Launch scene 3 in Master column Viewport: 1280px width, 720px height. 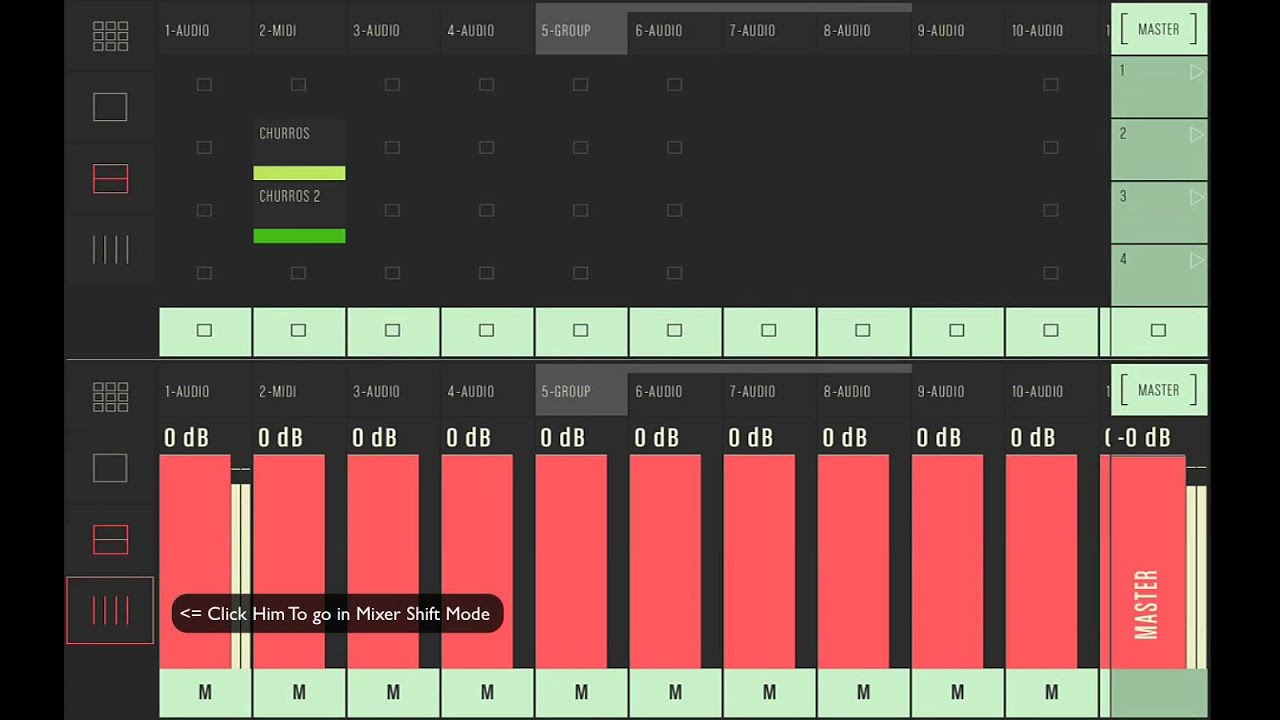pyautogui.click(x=1159, y=212)
